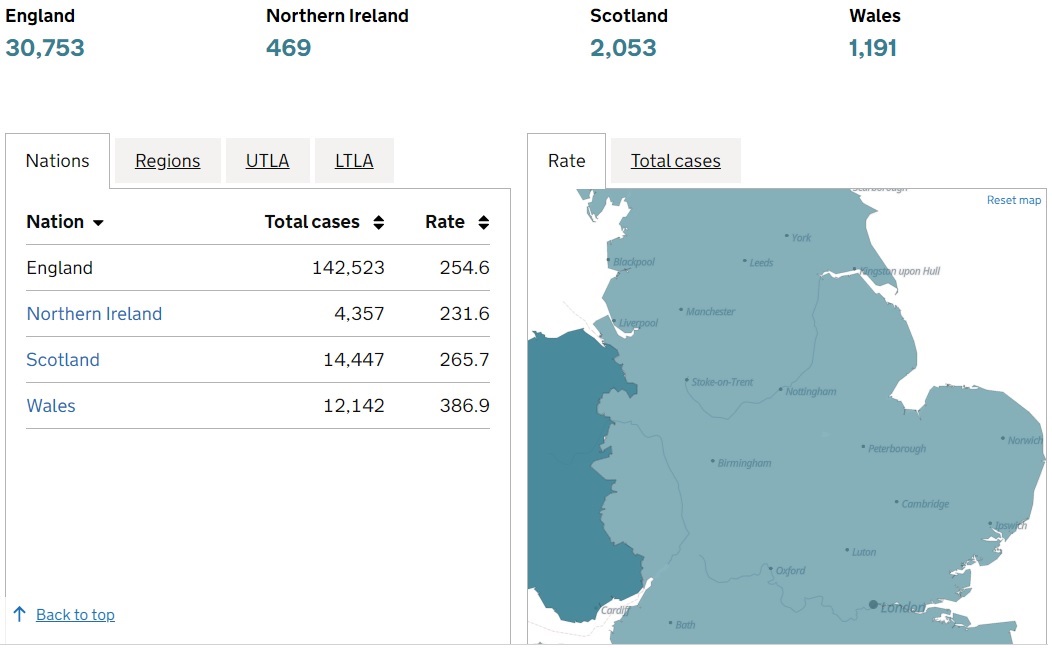Sort table by Rate arrows
Screen dimensions: 1052x648
click(484, 223)
